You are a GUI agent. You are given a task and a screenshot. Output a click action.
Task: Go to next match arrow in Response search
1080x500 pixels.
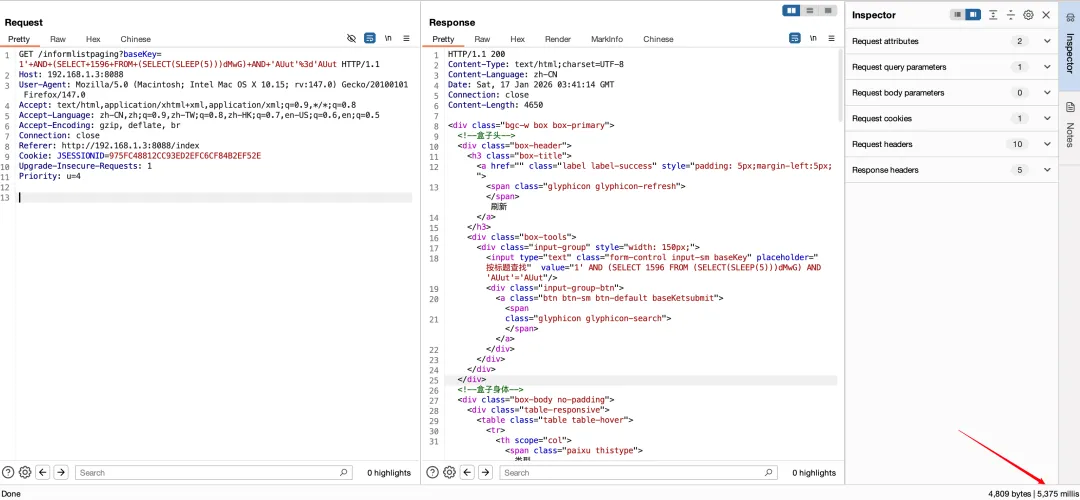pos(484,472)
